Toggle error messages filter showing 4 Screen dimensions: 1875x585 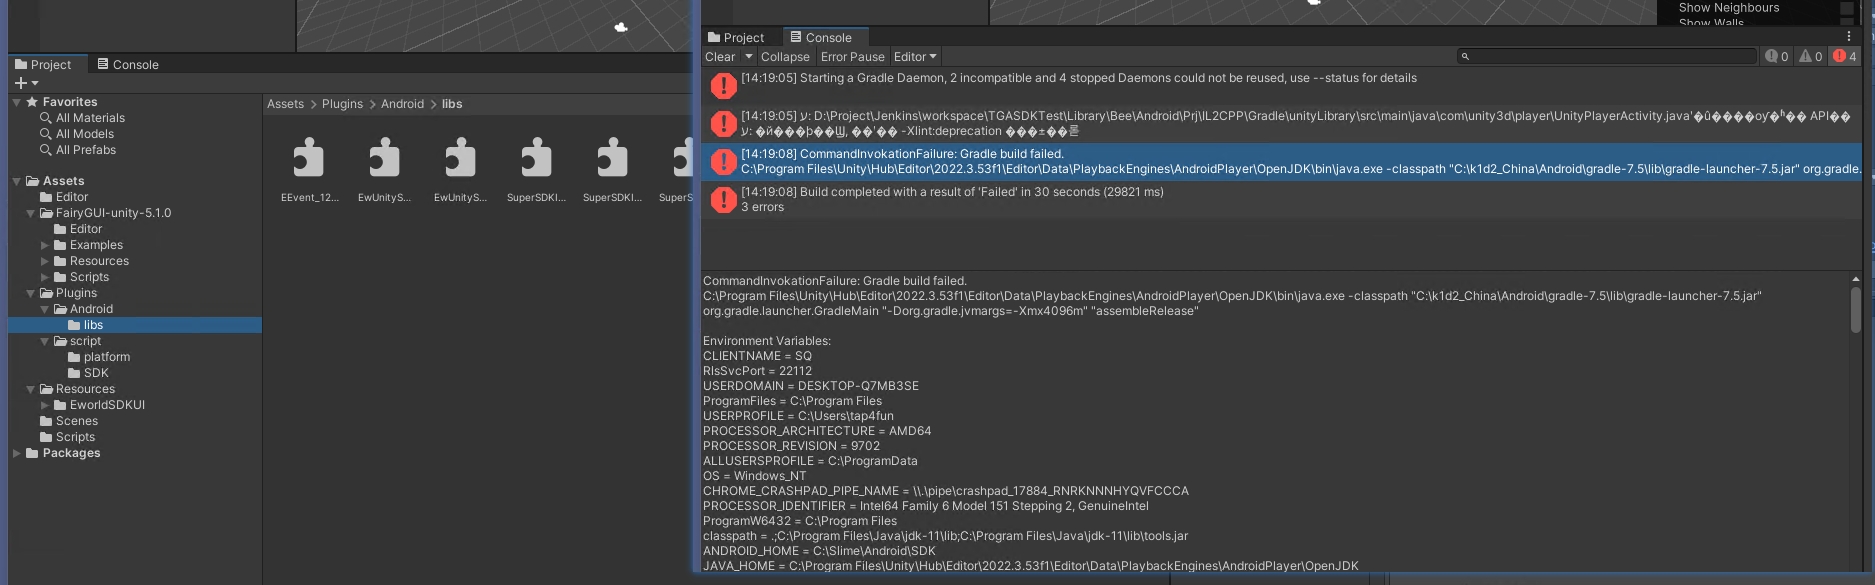(1845, 57)
